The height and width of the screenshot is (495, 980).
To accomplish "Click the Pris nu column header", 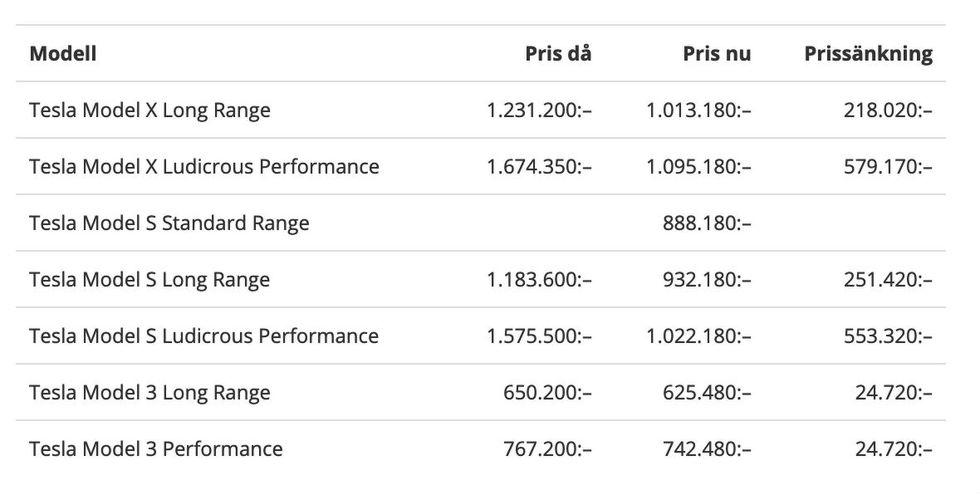I will (x=717, y=54).
